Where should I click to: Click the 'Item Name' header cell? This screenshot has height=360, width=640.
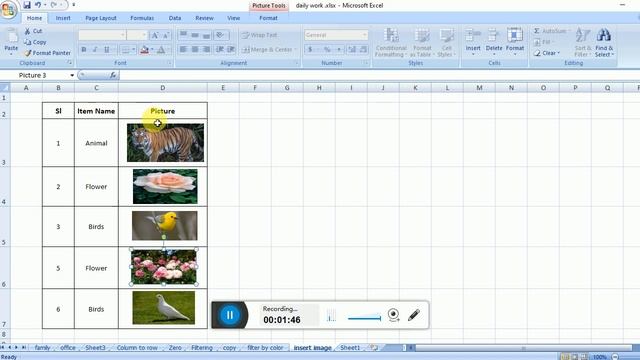tap(96, 111)
